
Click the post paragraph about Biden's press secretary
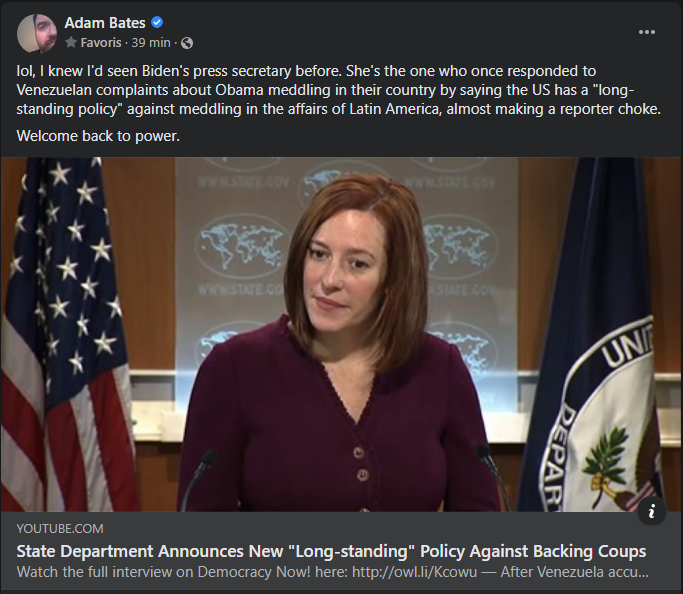(x=338, y=90)
